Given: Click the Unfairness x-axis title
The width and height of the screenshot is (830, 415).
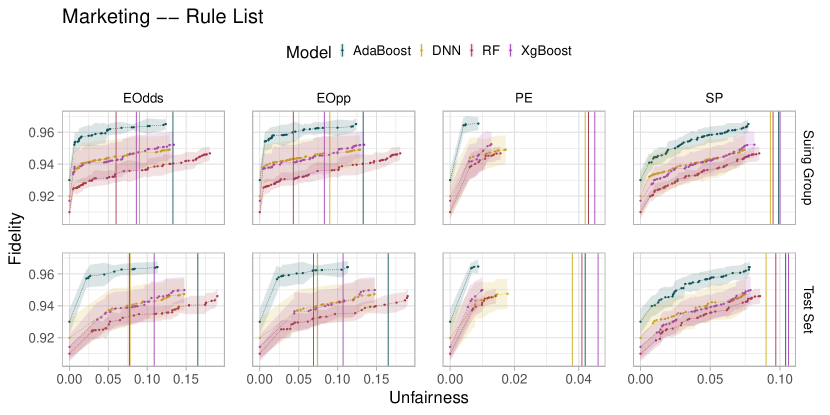Looking at the screenshot, I should tap(428, 397).
